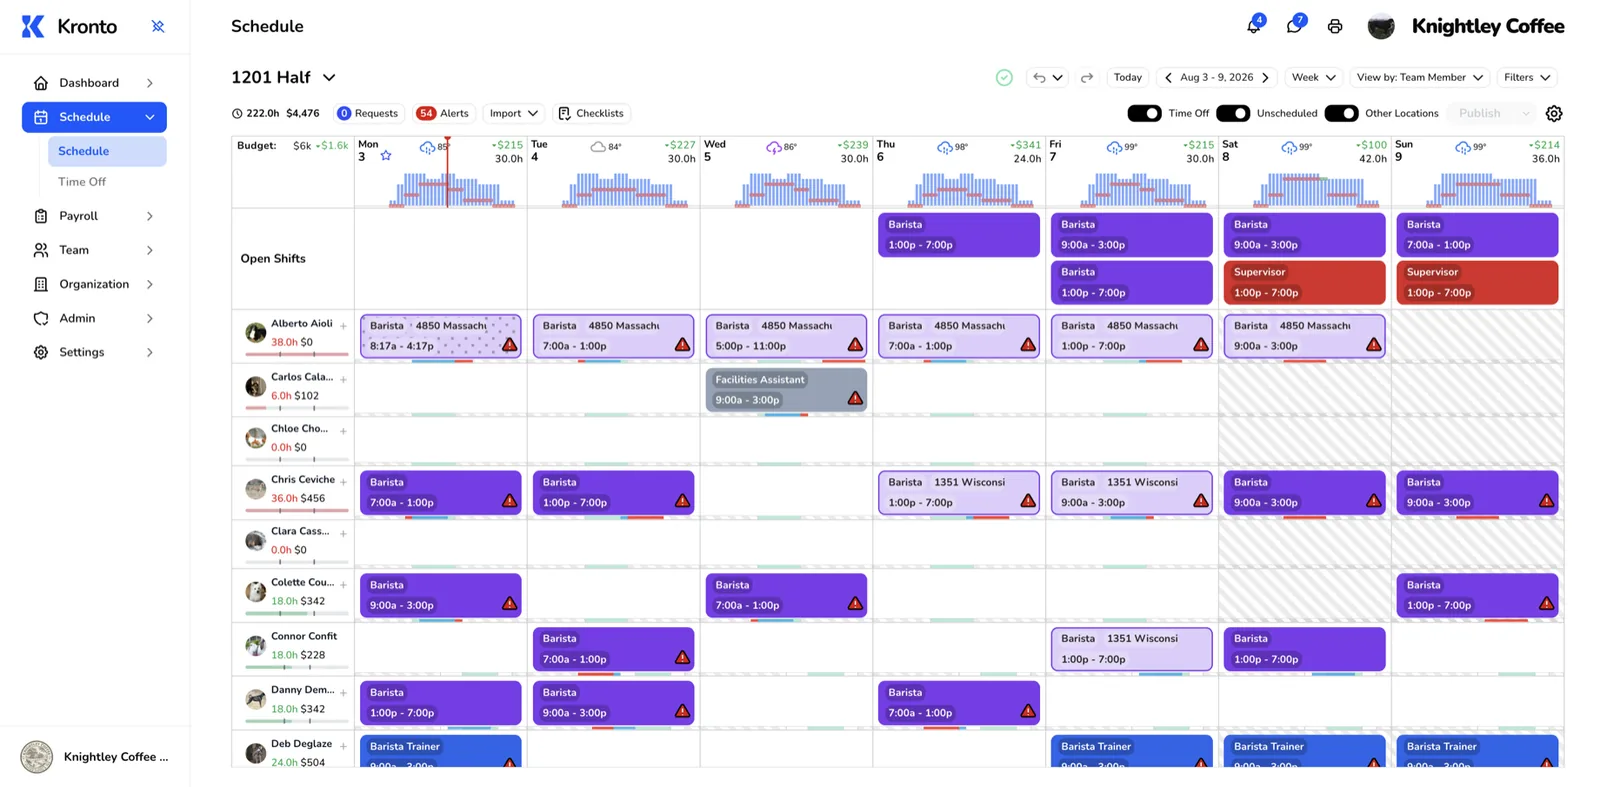Toggle the Unscheduled switch
Image resolution: width=1600 pixels, height=787 pixels.
pos(1233,114)
